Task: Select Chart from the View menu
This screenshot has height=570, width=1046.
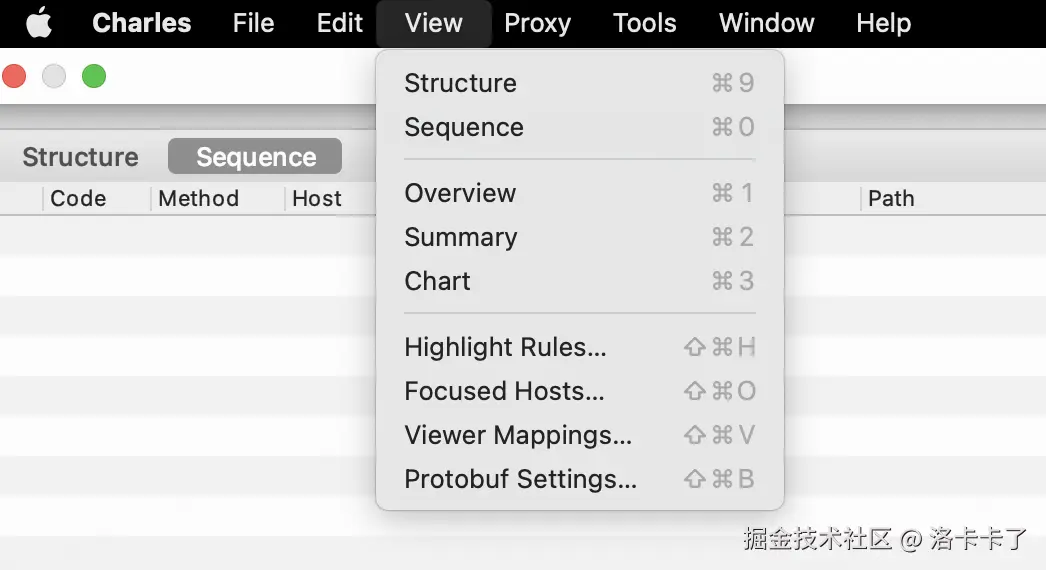Action: click(x=580, y=281)
